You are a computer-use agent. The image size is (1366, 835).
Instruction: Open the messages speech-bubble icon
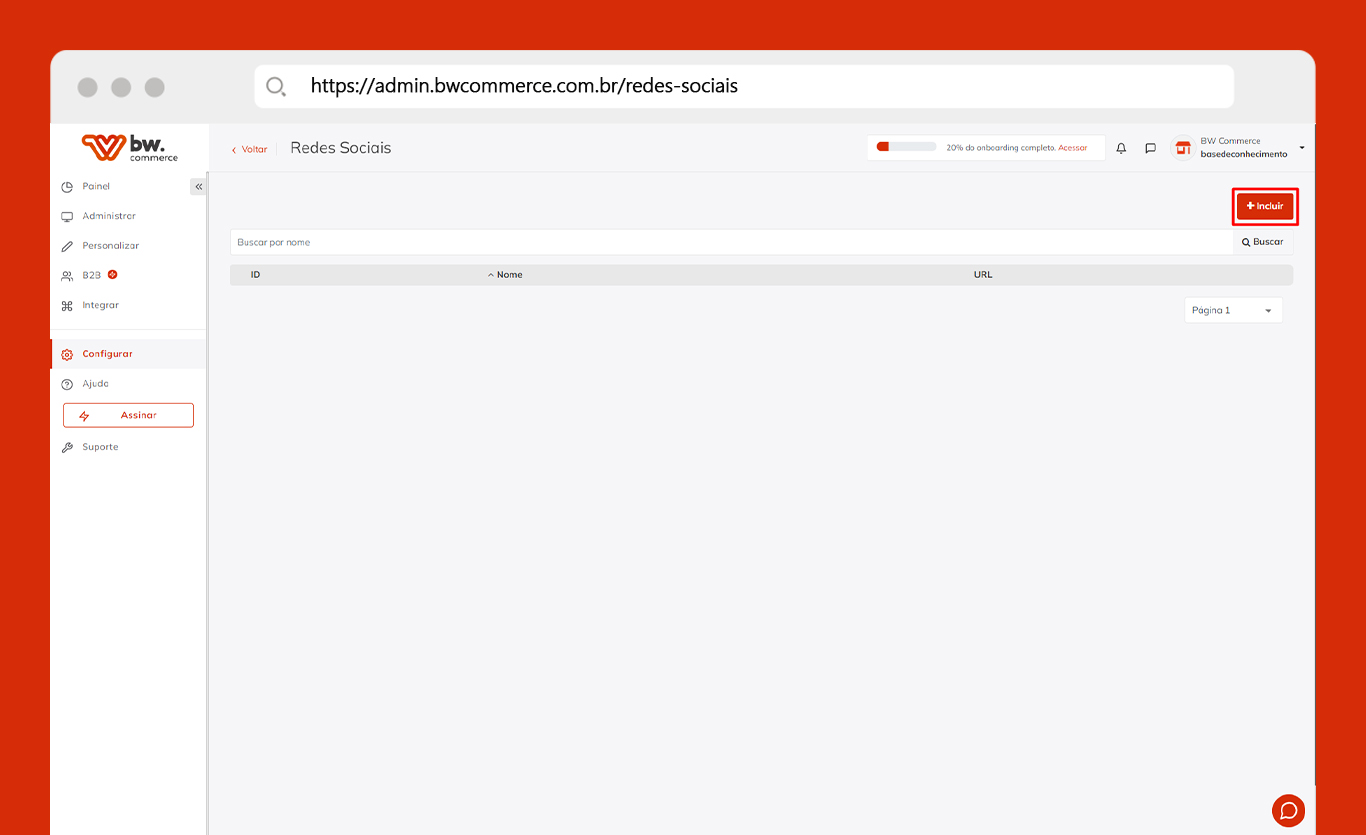(1150, 148)
